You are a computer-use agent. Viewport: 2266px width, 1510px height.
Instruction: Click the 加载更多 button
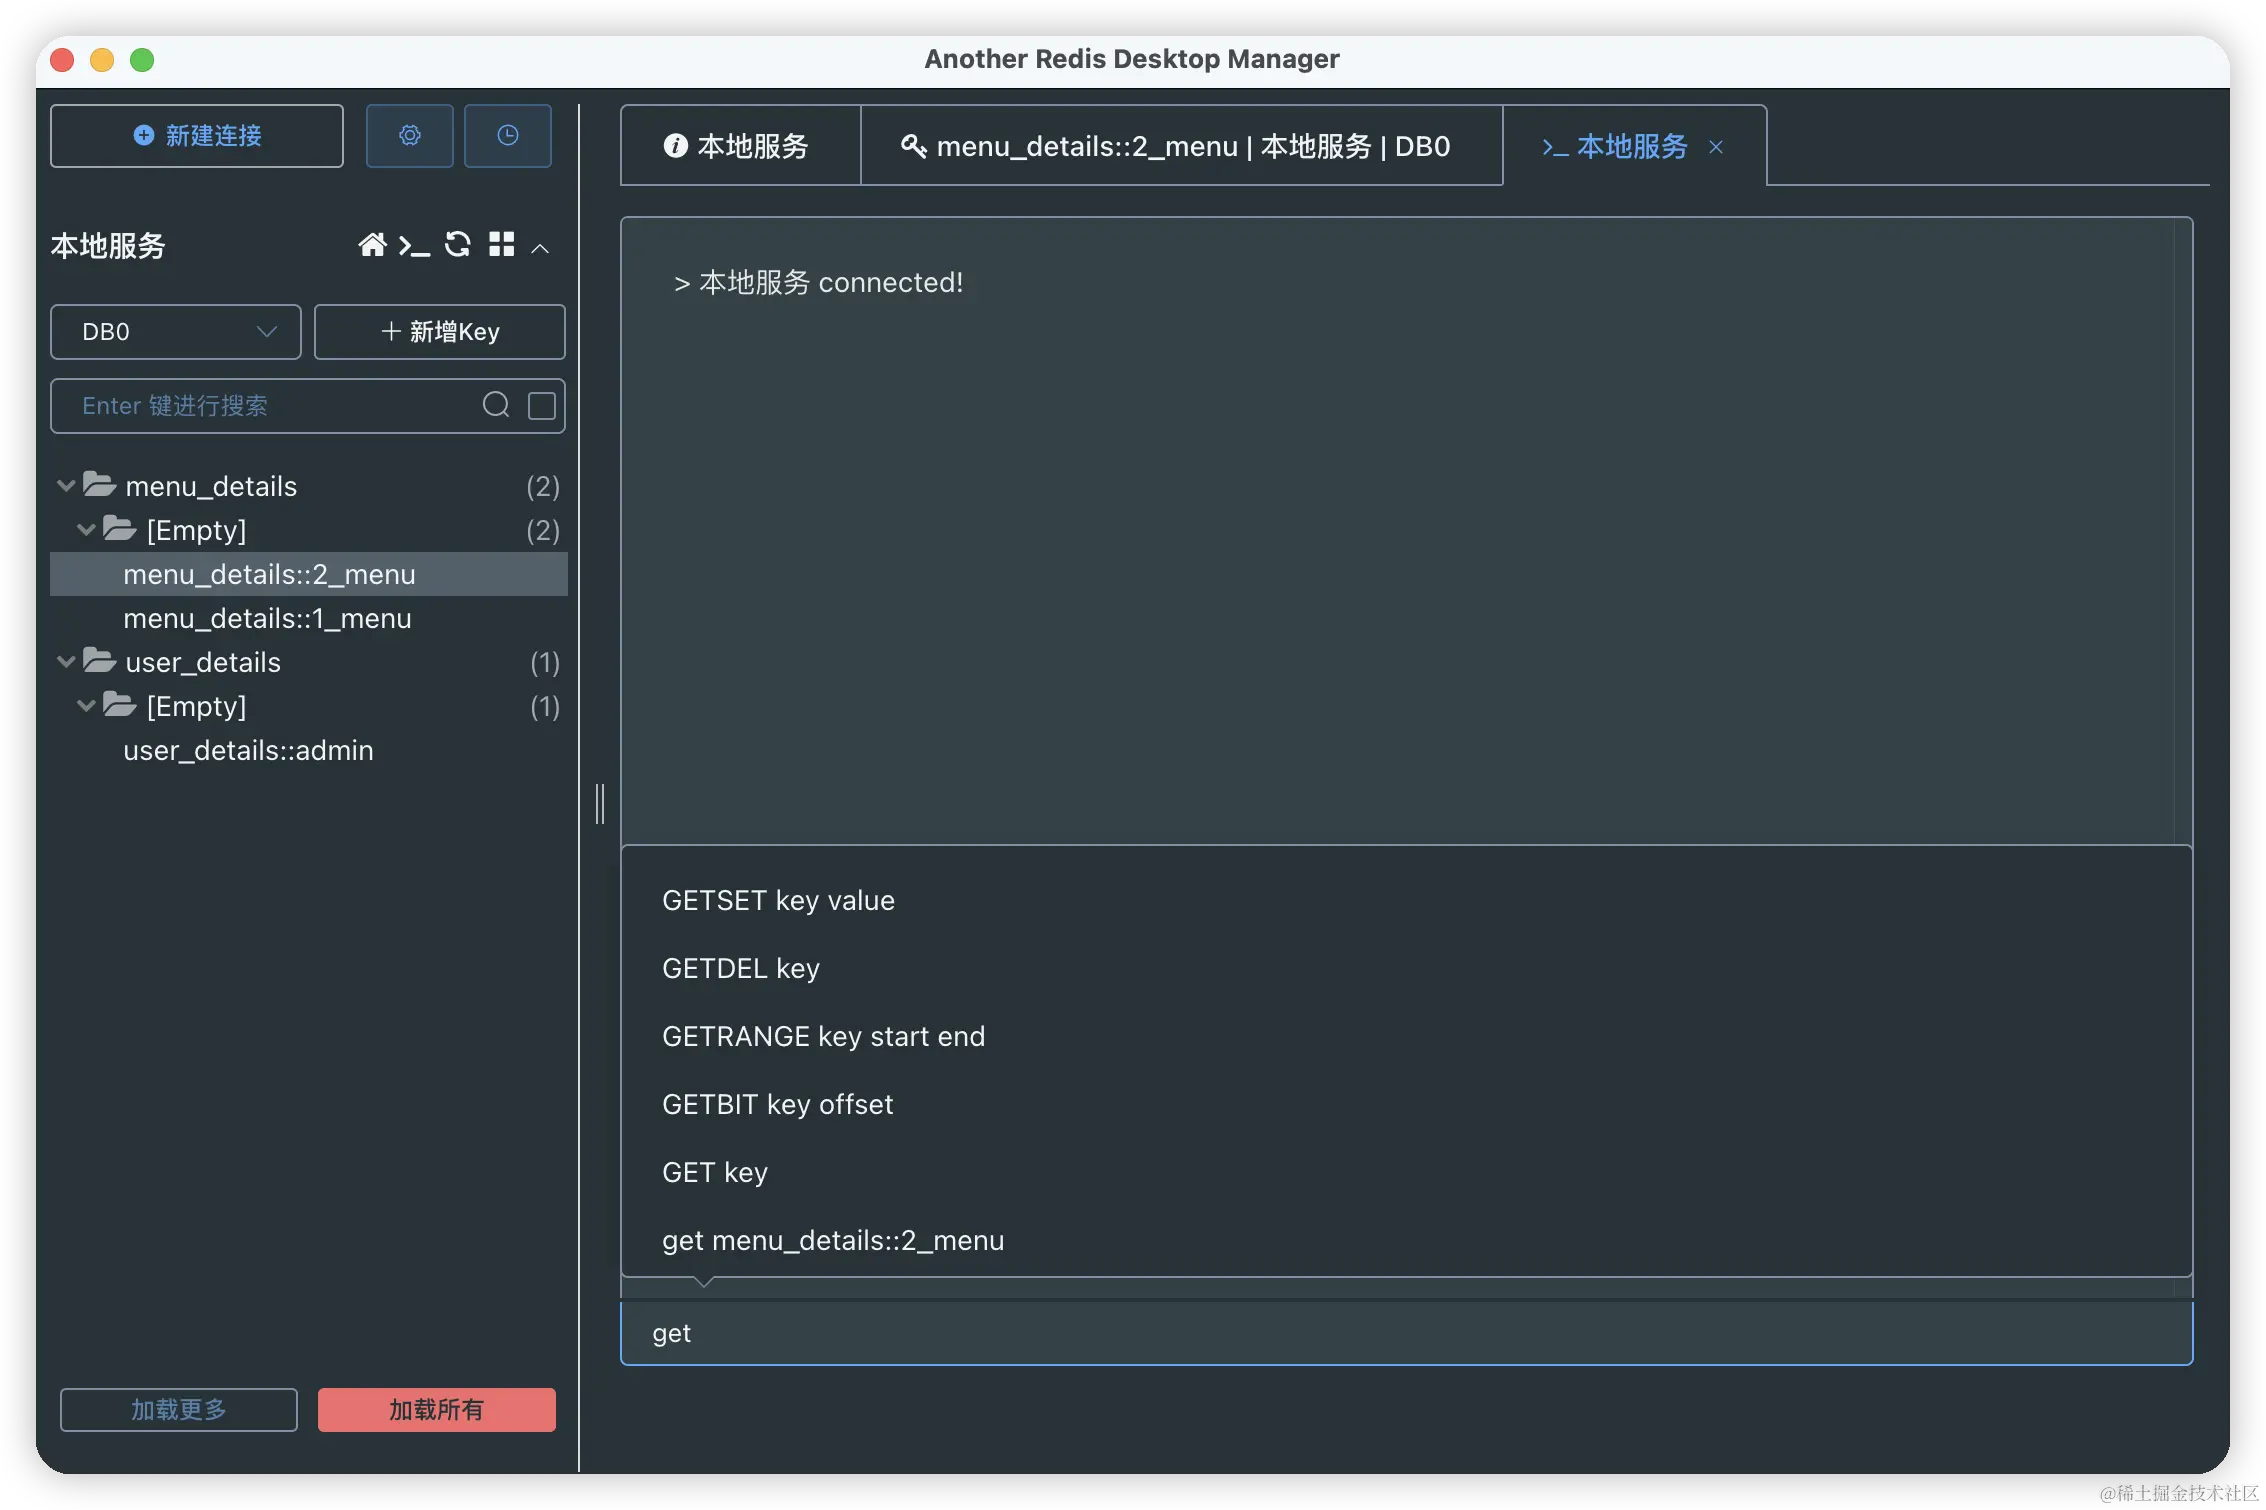pyautogui.click(x=179, y=1410)
